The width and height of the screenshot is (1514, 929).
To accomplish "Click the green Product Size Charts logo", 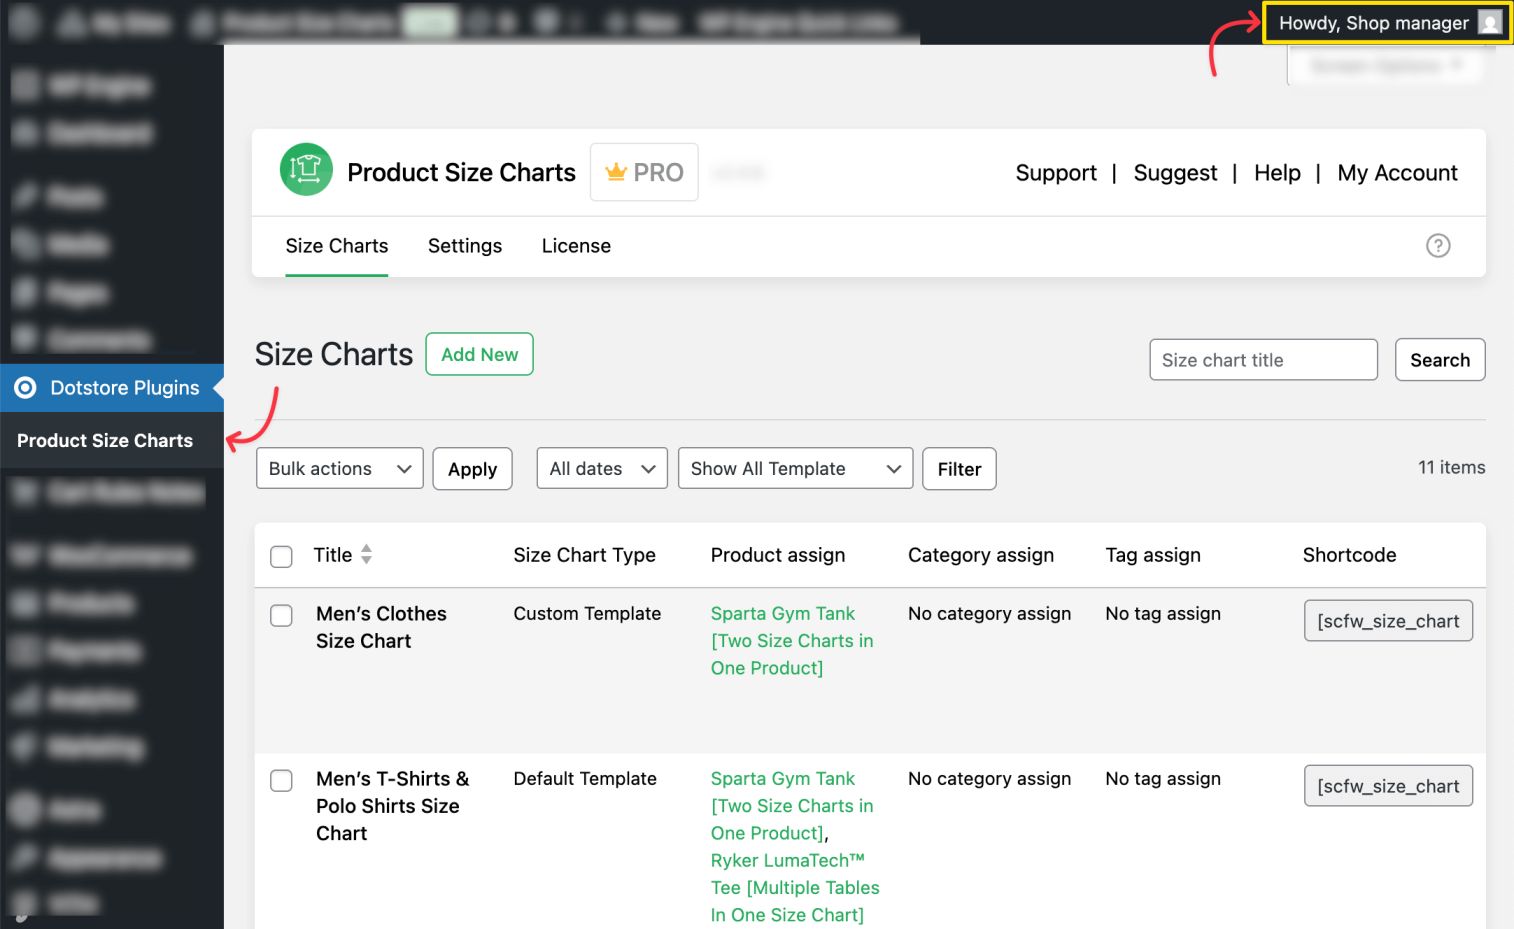I will pos(306,169).
